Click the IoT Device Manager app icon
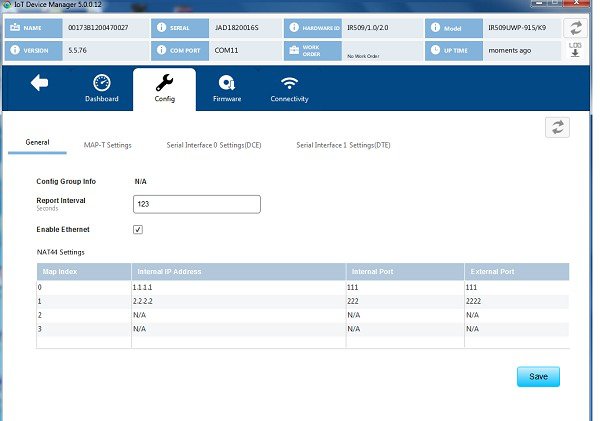 tap(7, 4)
